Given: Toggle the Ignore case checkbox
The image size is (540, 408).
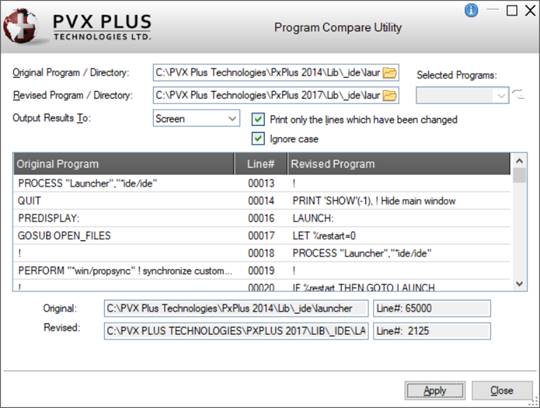Looking at the screenshot, I should tap(258, 139).
